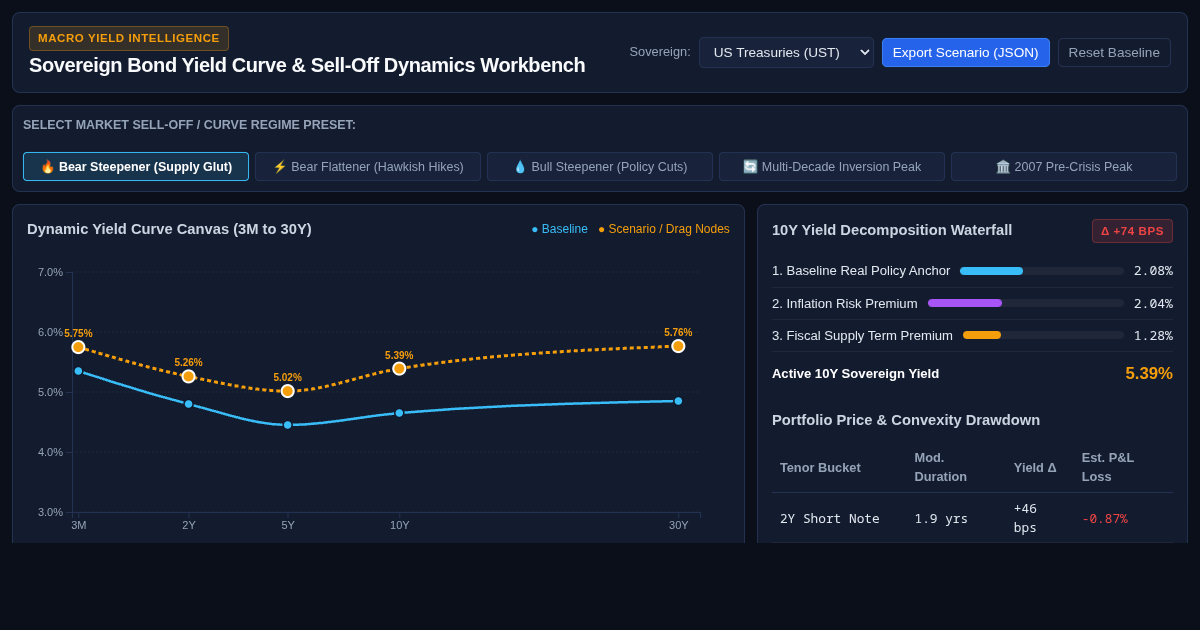Viewport: 1200px width, 630px height.
Task: Click the scenario 10Y node at 5.39%
Action: pos(399,368)
